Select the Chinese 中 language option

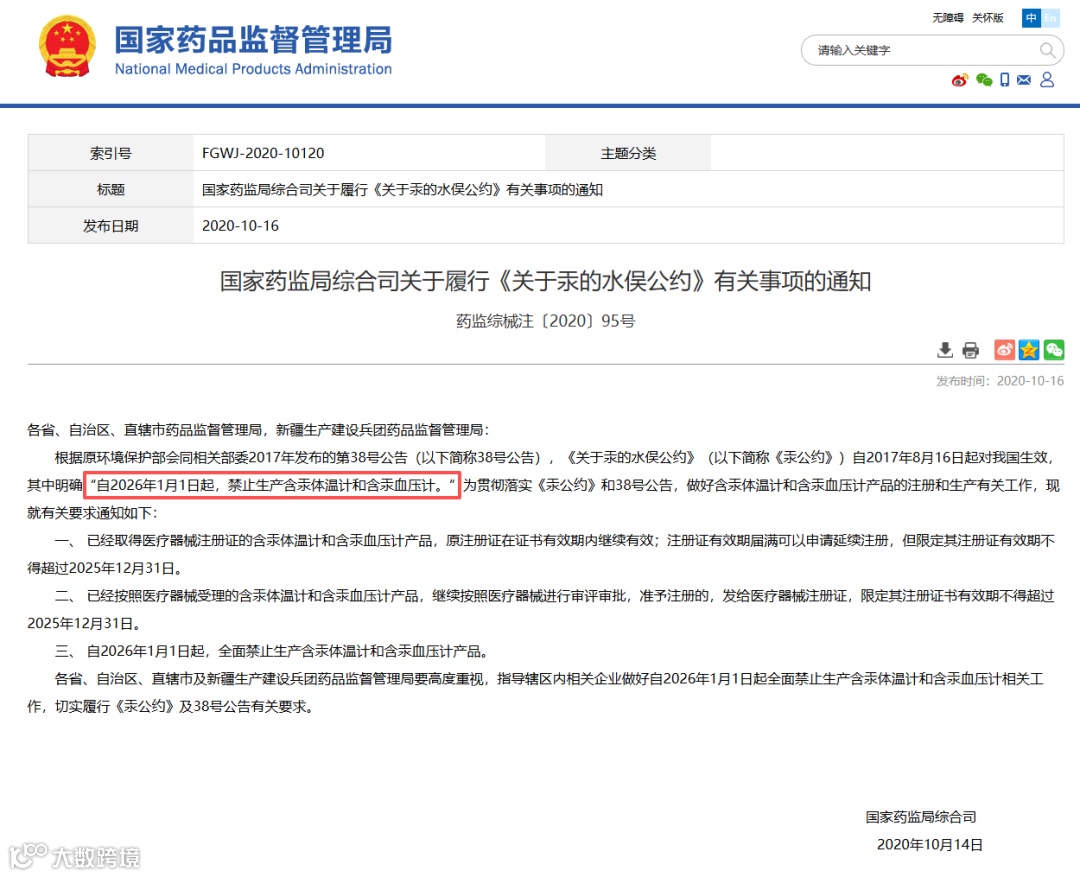point(1031,18)
